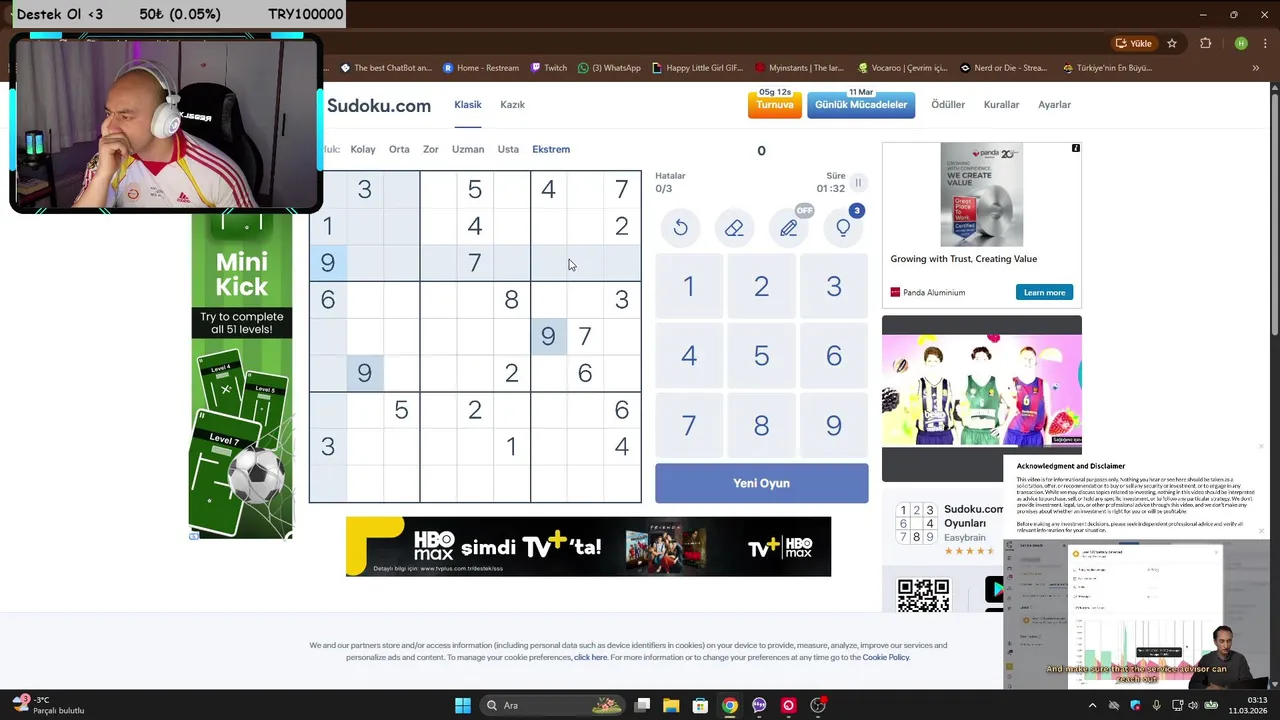Click the Sudoku.com logo
Image resolution: width=1280 pixels, height=720 pixels.
pos(379,106)
